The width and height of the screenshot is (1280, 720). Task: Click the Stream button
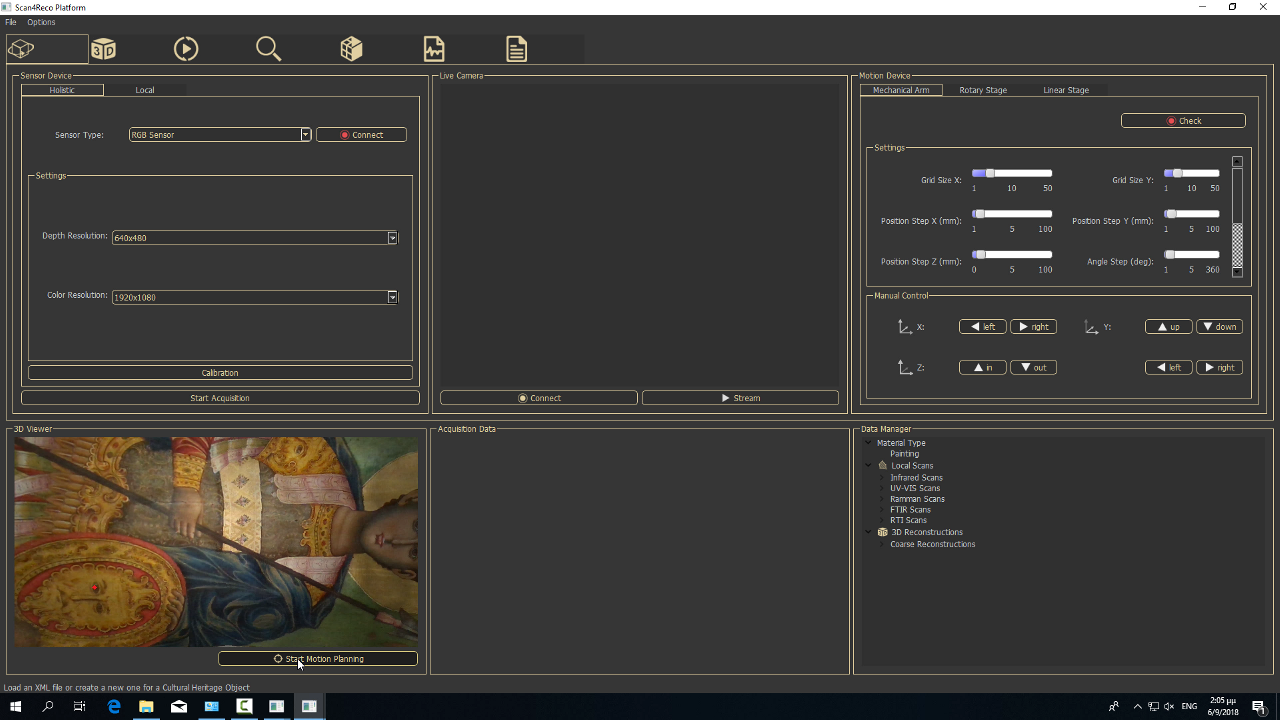740,398
